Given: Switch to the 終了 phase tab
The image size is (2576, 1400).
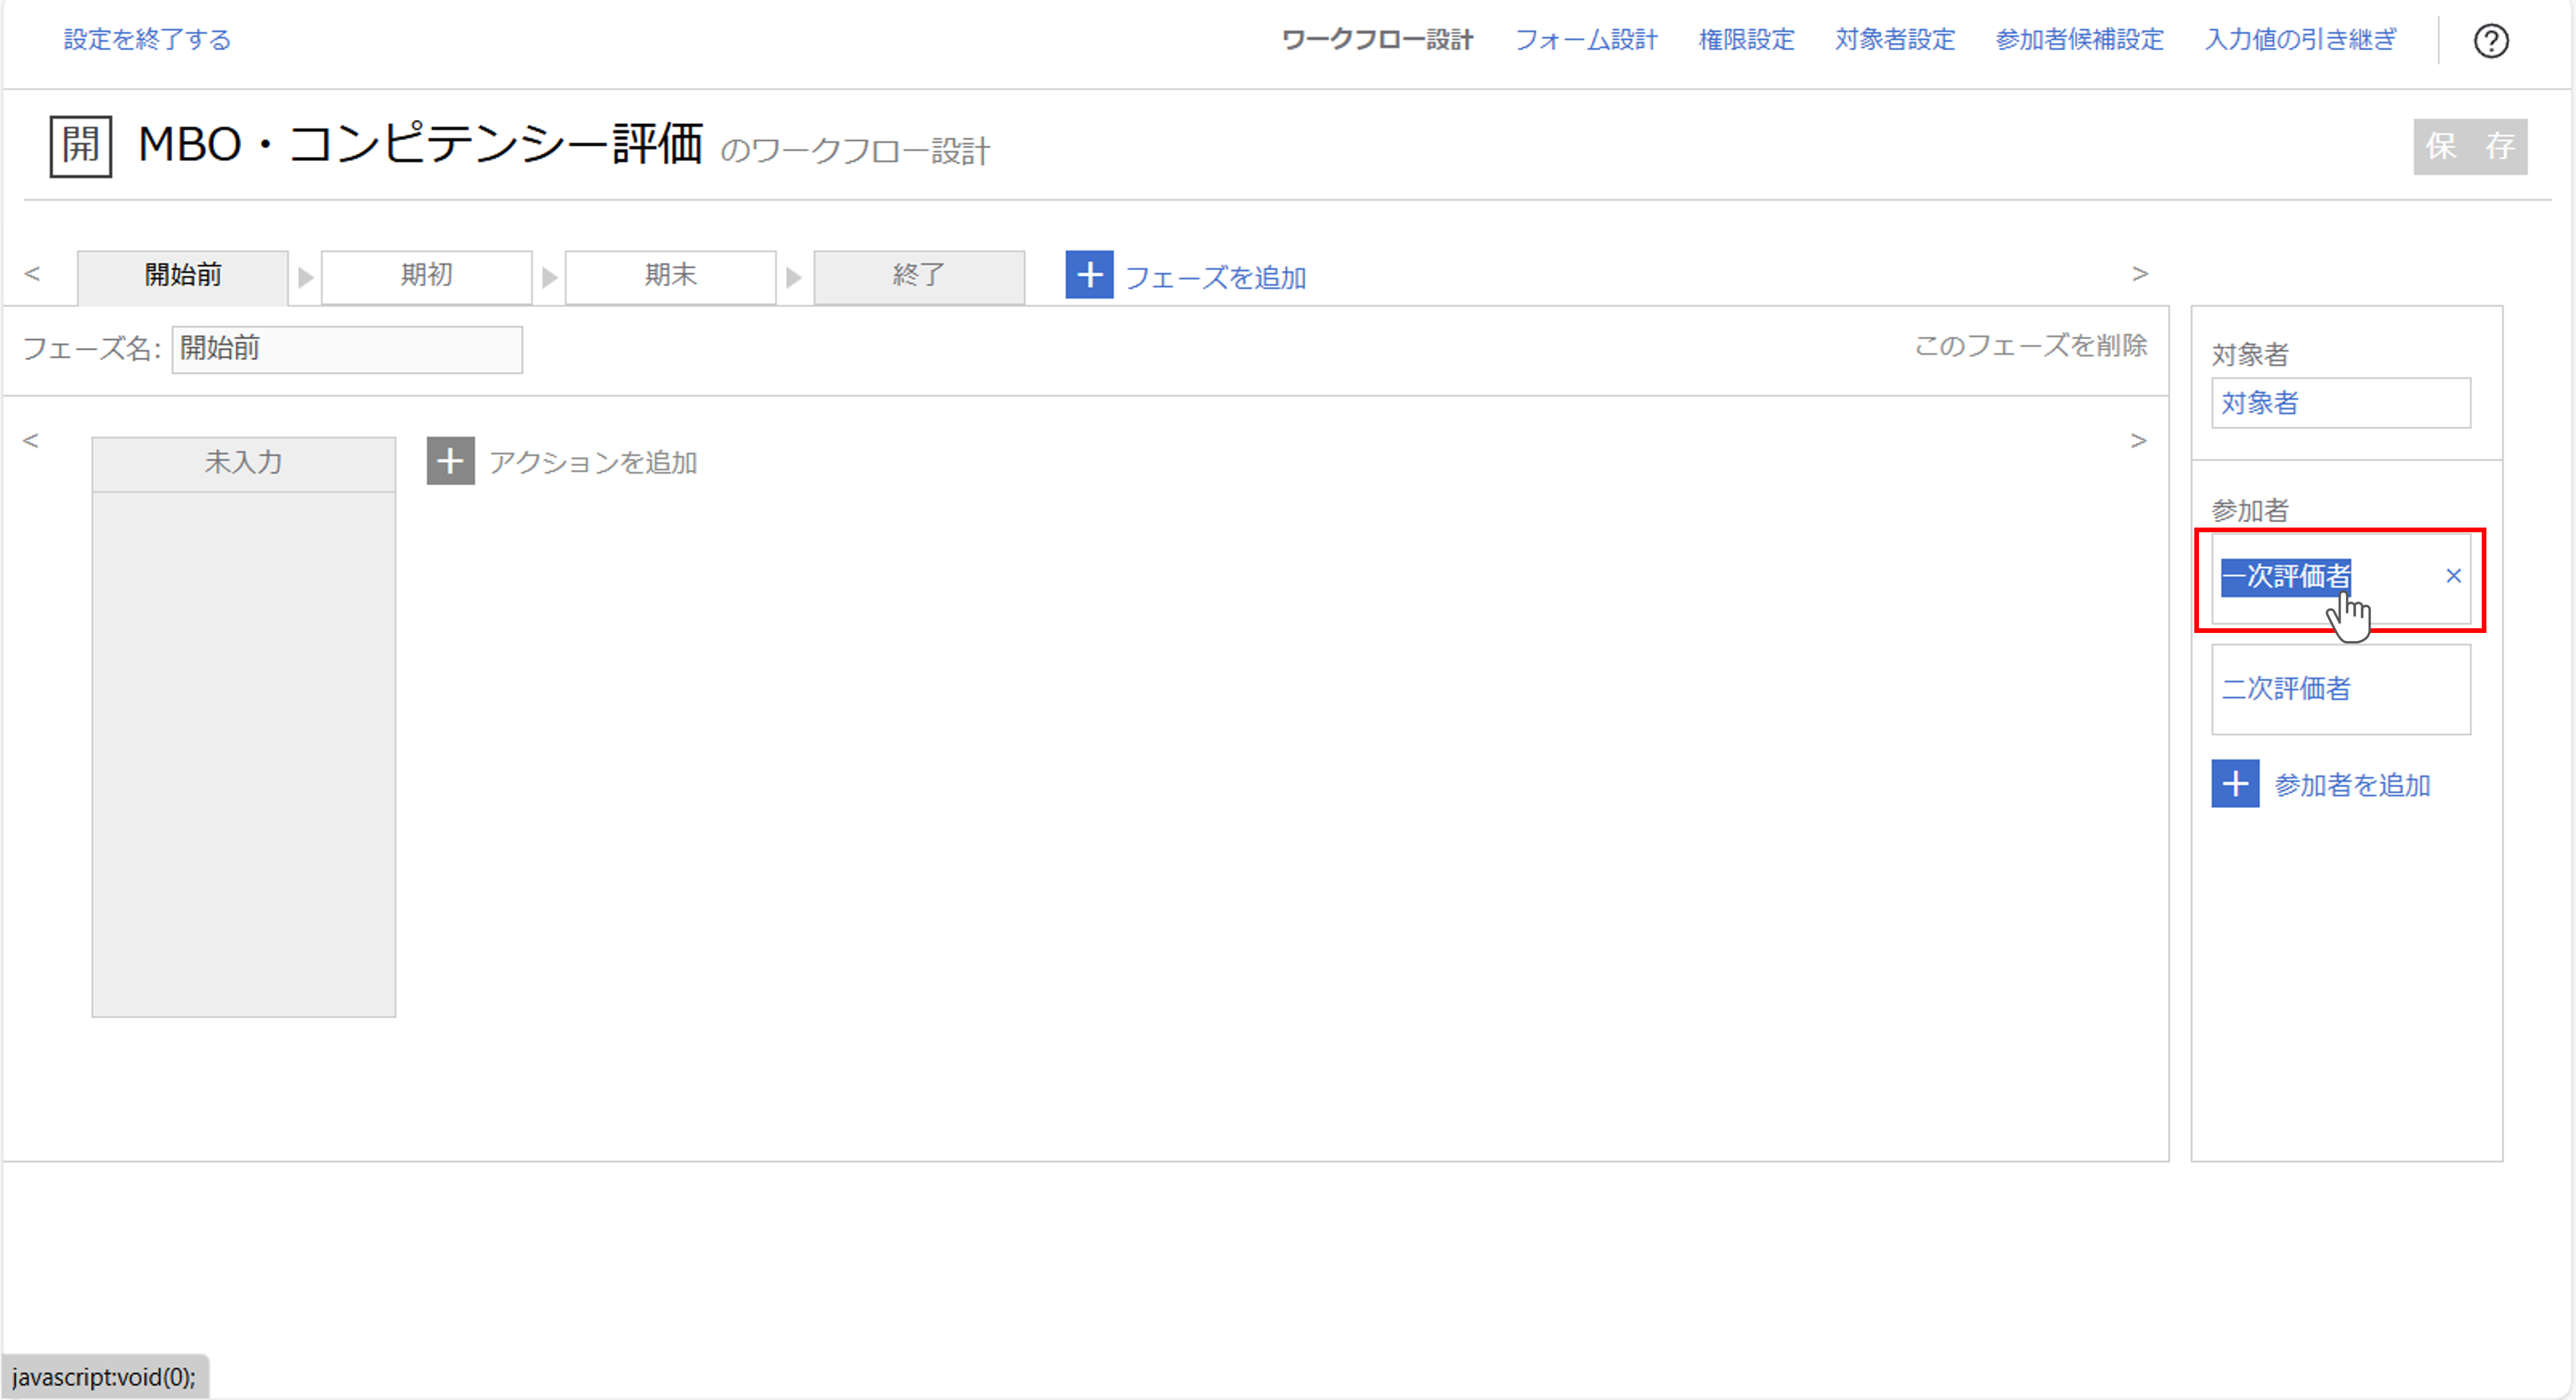Looking at the screenshot, I should 918,275.
